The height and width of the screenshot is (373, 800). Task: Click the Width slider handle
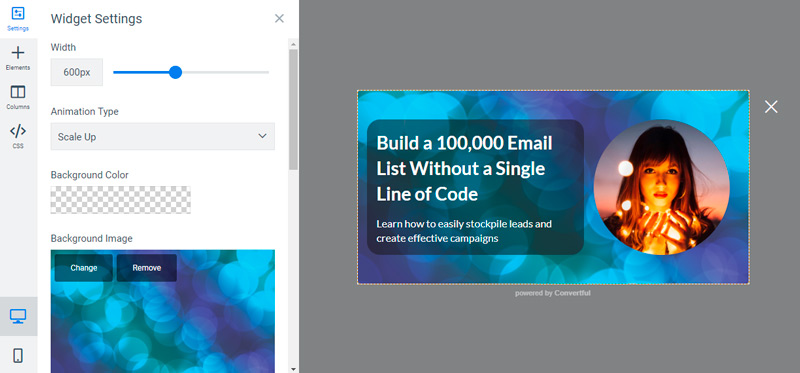[176, 72]
